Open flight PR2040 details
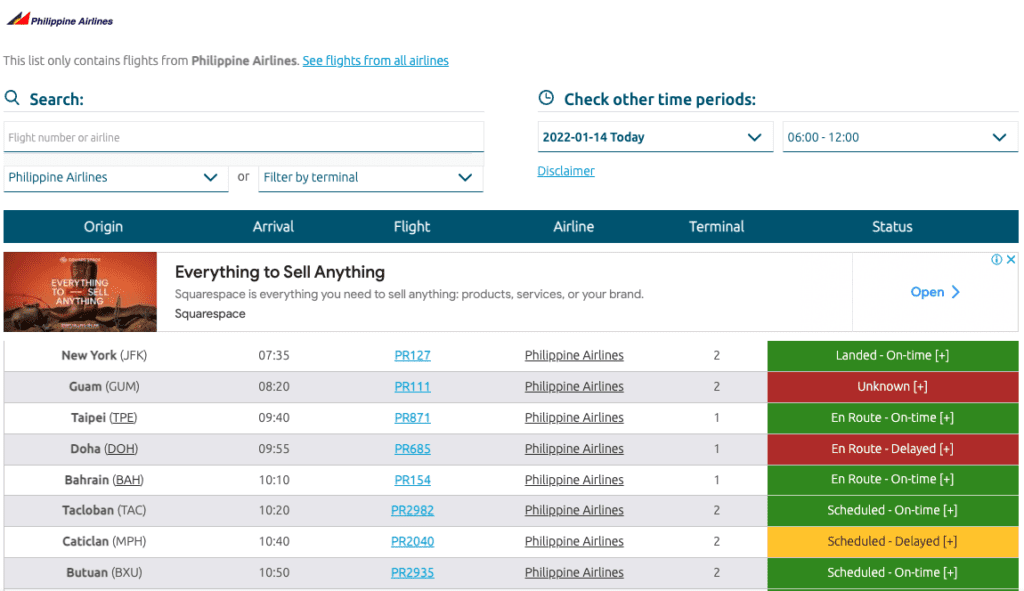The width and height of the screenshot is (1024, 591). point(412,541)
